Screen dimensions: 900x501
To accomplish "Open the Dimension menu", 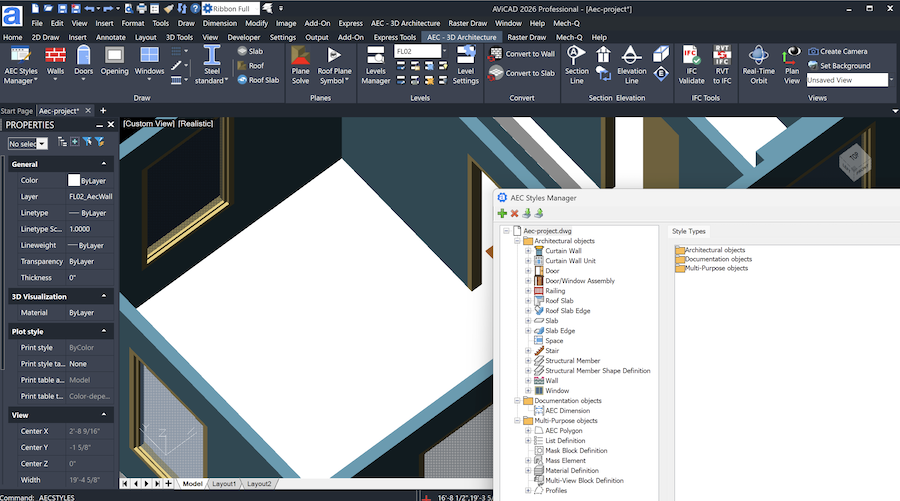I will click(219, 22).
